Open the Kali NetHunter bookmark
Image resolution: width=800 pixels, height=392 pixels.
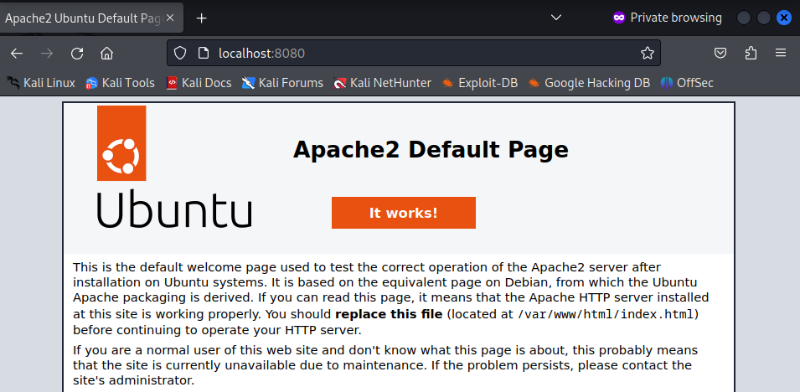pos(382,83)
